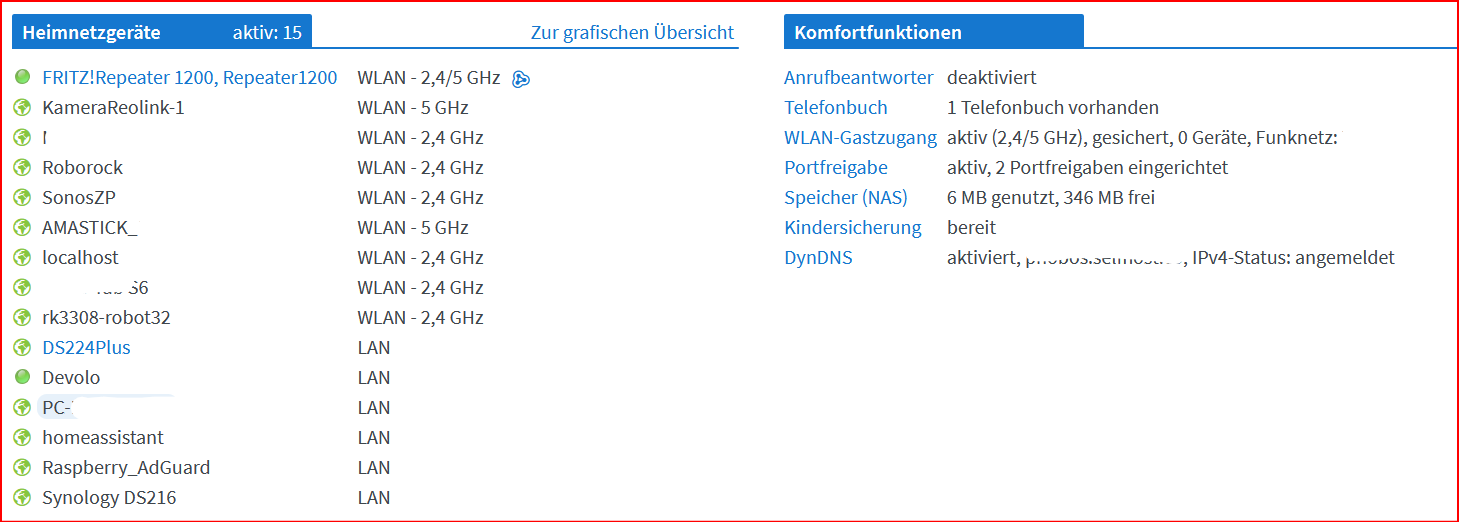
Task: Click the green dot next to Devolo
Action: pyautogui.click(x=23, y=378)
